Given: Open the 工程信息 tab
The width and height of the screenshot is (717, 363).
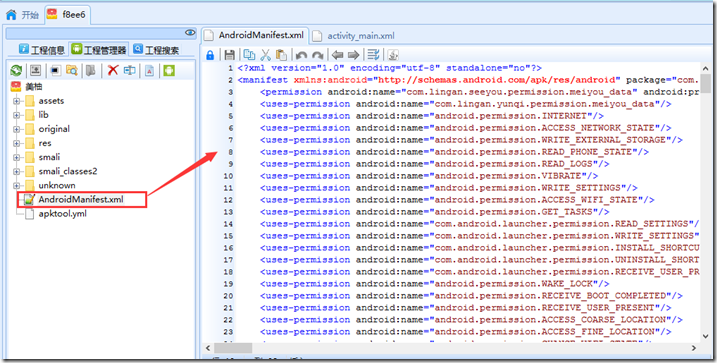Looking at the screenshot, I should [42, 49].
